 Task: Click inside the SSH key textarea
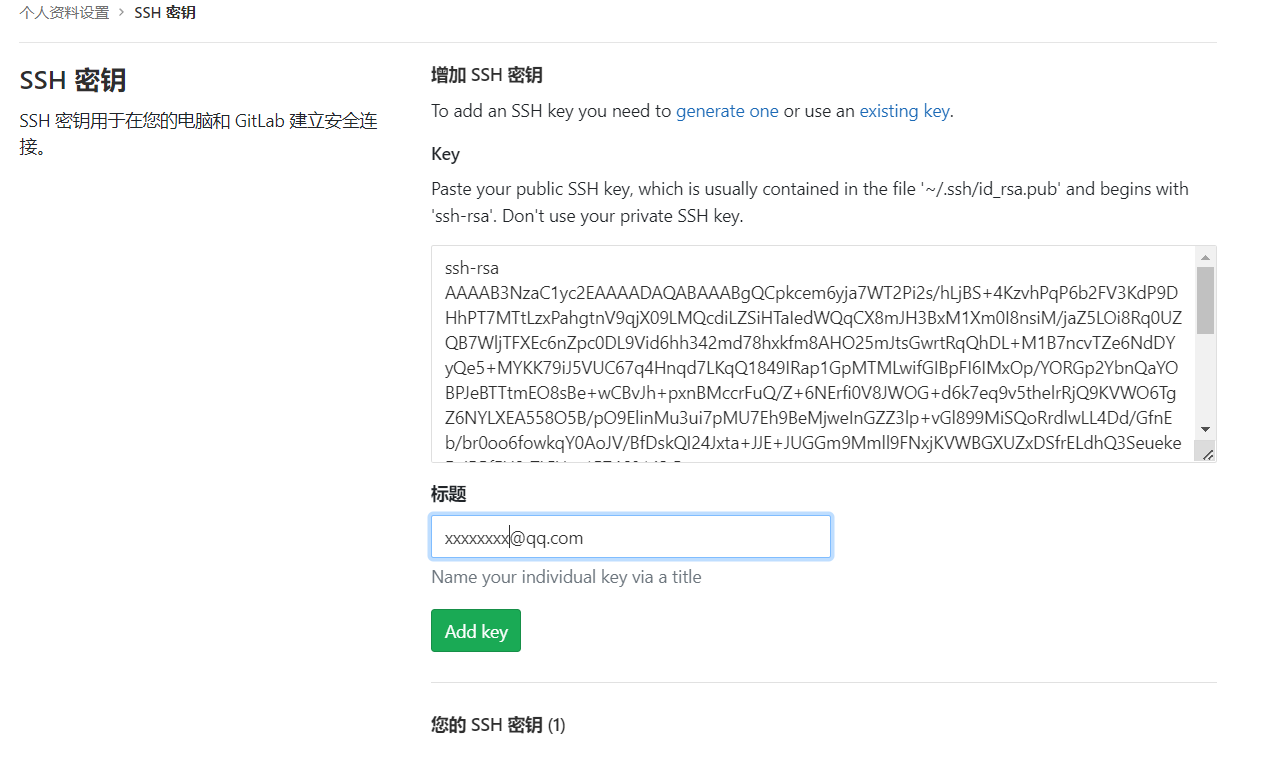click(x=800, y=350)
